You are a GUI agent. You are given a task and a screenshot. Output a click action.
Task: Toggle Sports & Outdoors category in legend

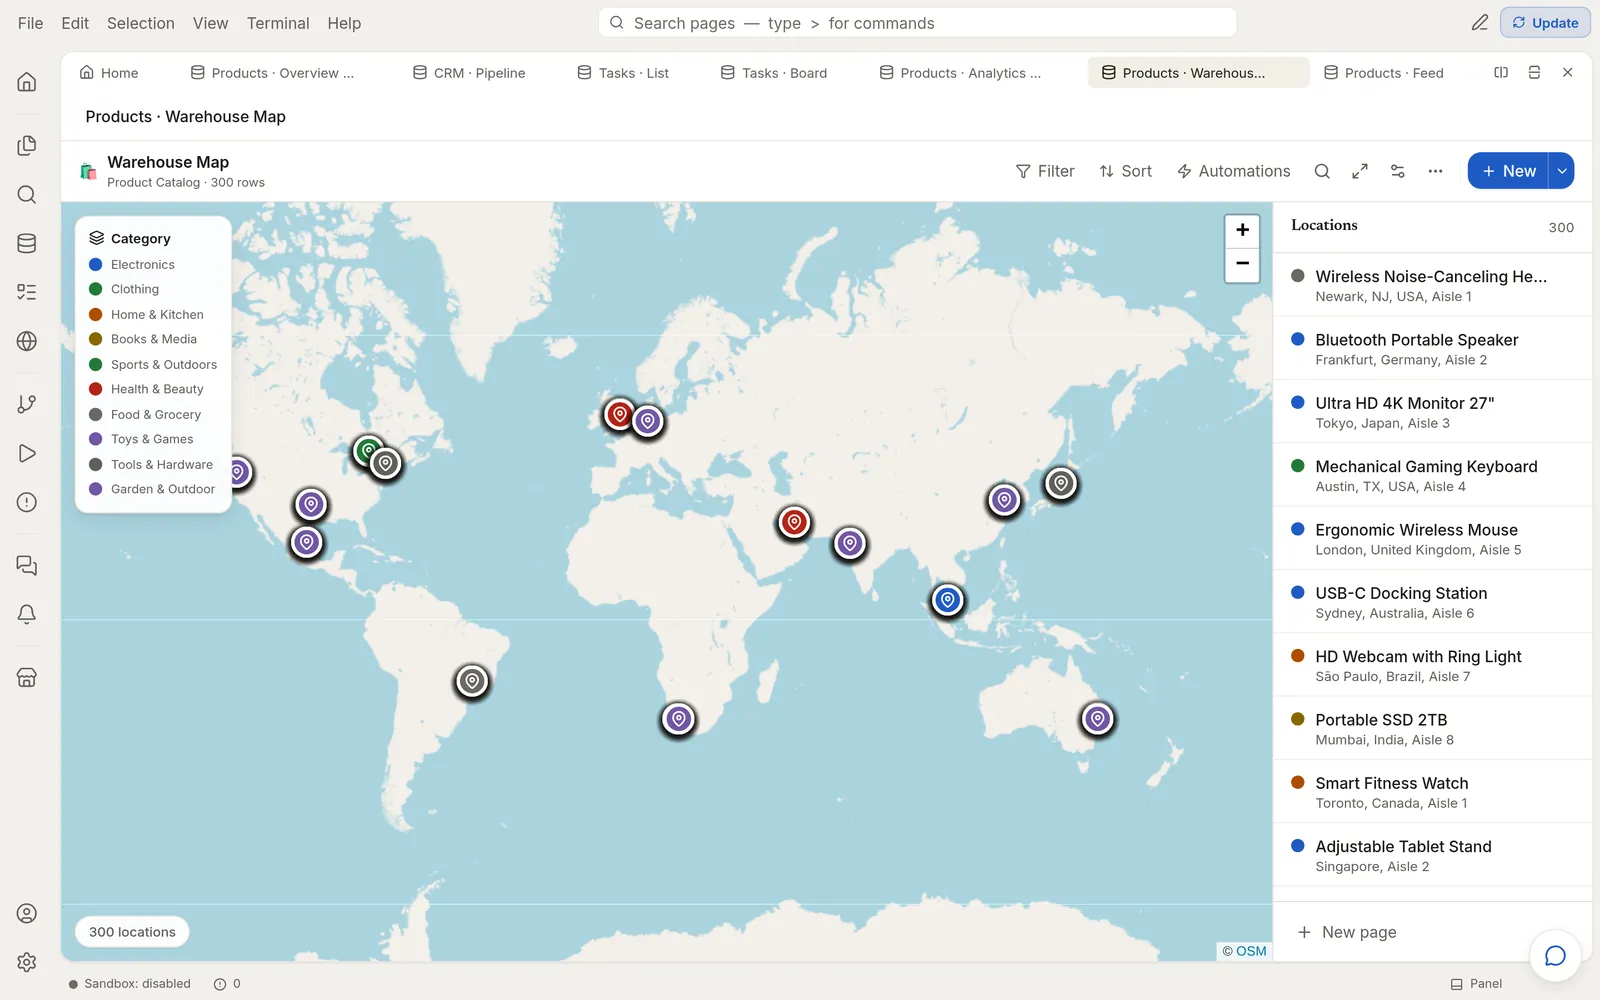(x=153, y=365)
